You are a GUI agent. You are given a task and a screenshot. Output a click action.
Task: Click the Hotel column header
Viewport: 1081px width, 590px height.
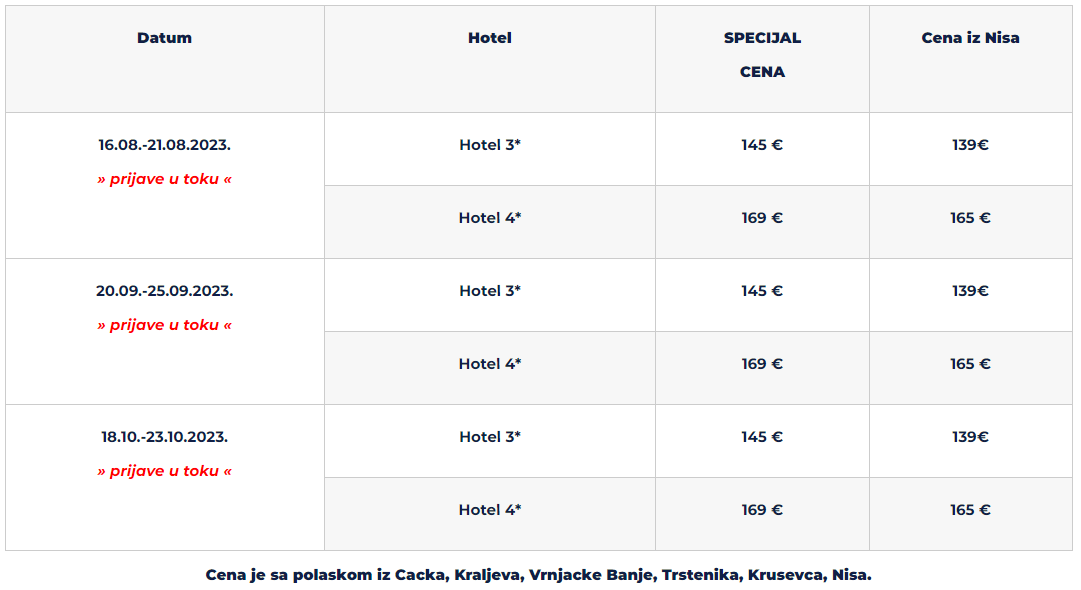(489, 38)
